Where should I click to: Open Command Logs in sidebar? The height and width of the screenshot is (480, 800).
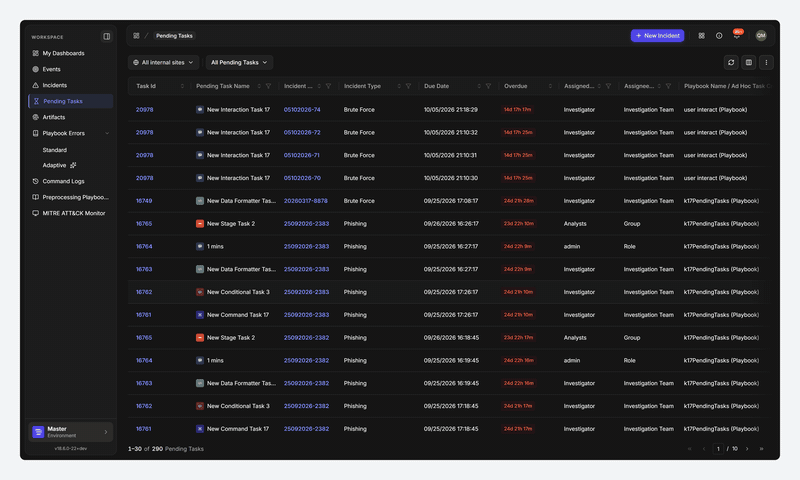(x=63, y=181)
